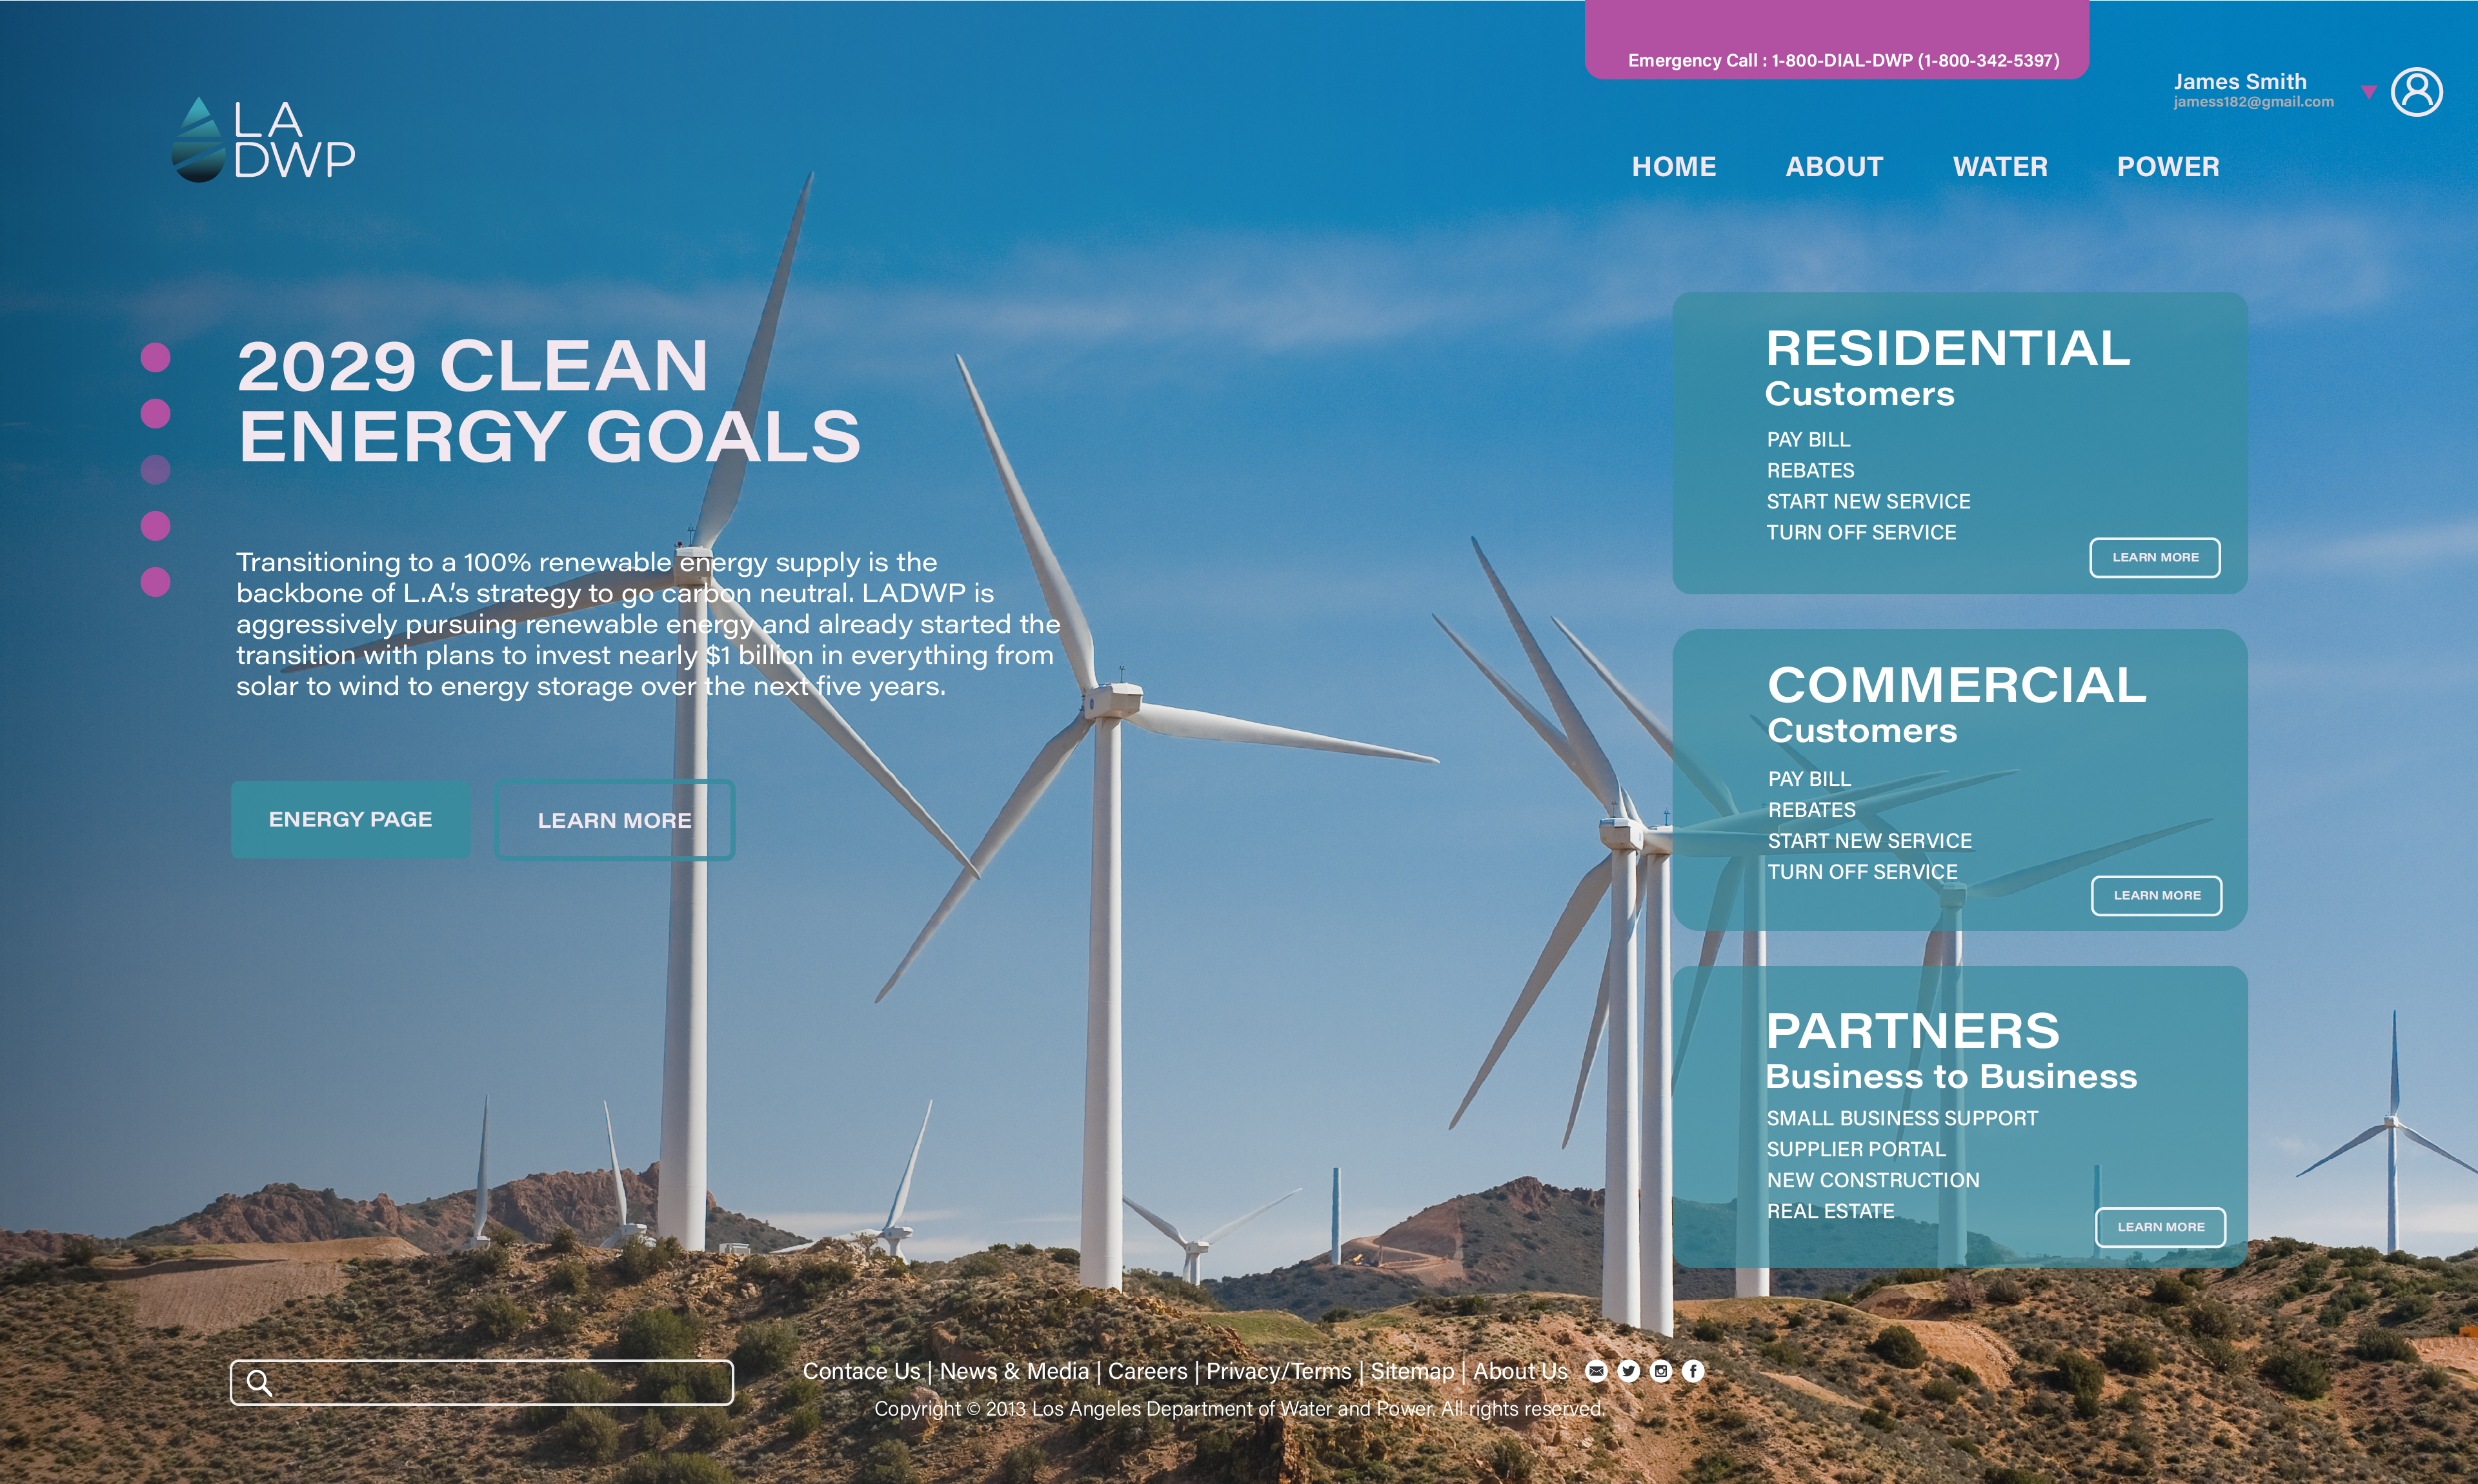Screen dimensions: 2478x1484
Task: Select the fourth slide indicator dot
Action: (155, 525)
